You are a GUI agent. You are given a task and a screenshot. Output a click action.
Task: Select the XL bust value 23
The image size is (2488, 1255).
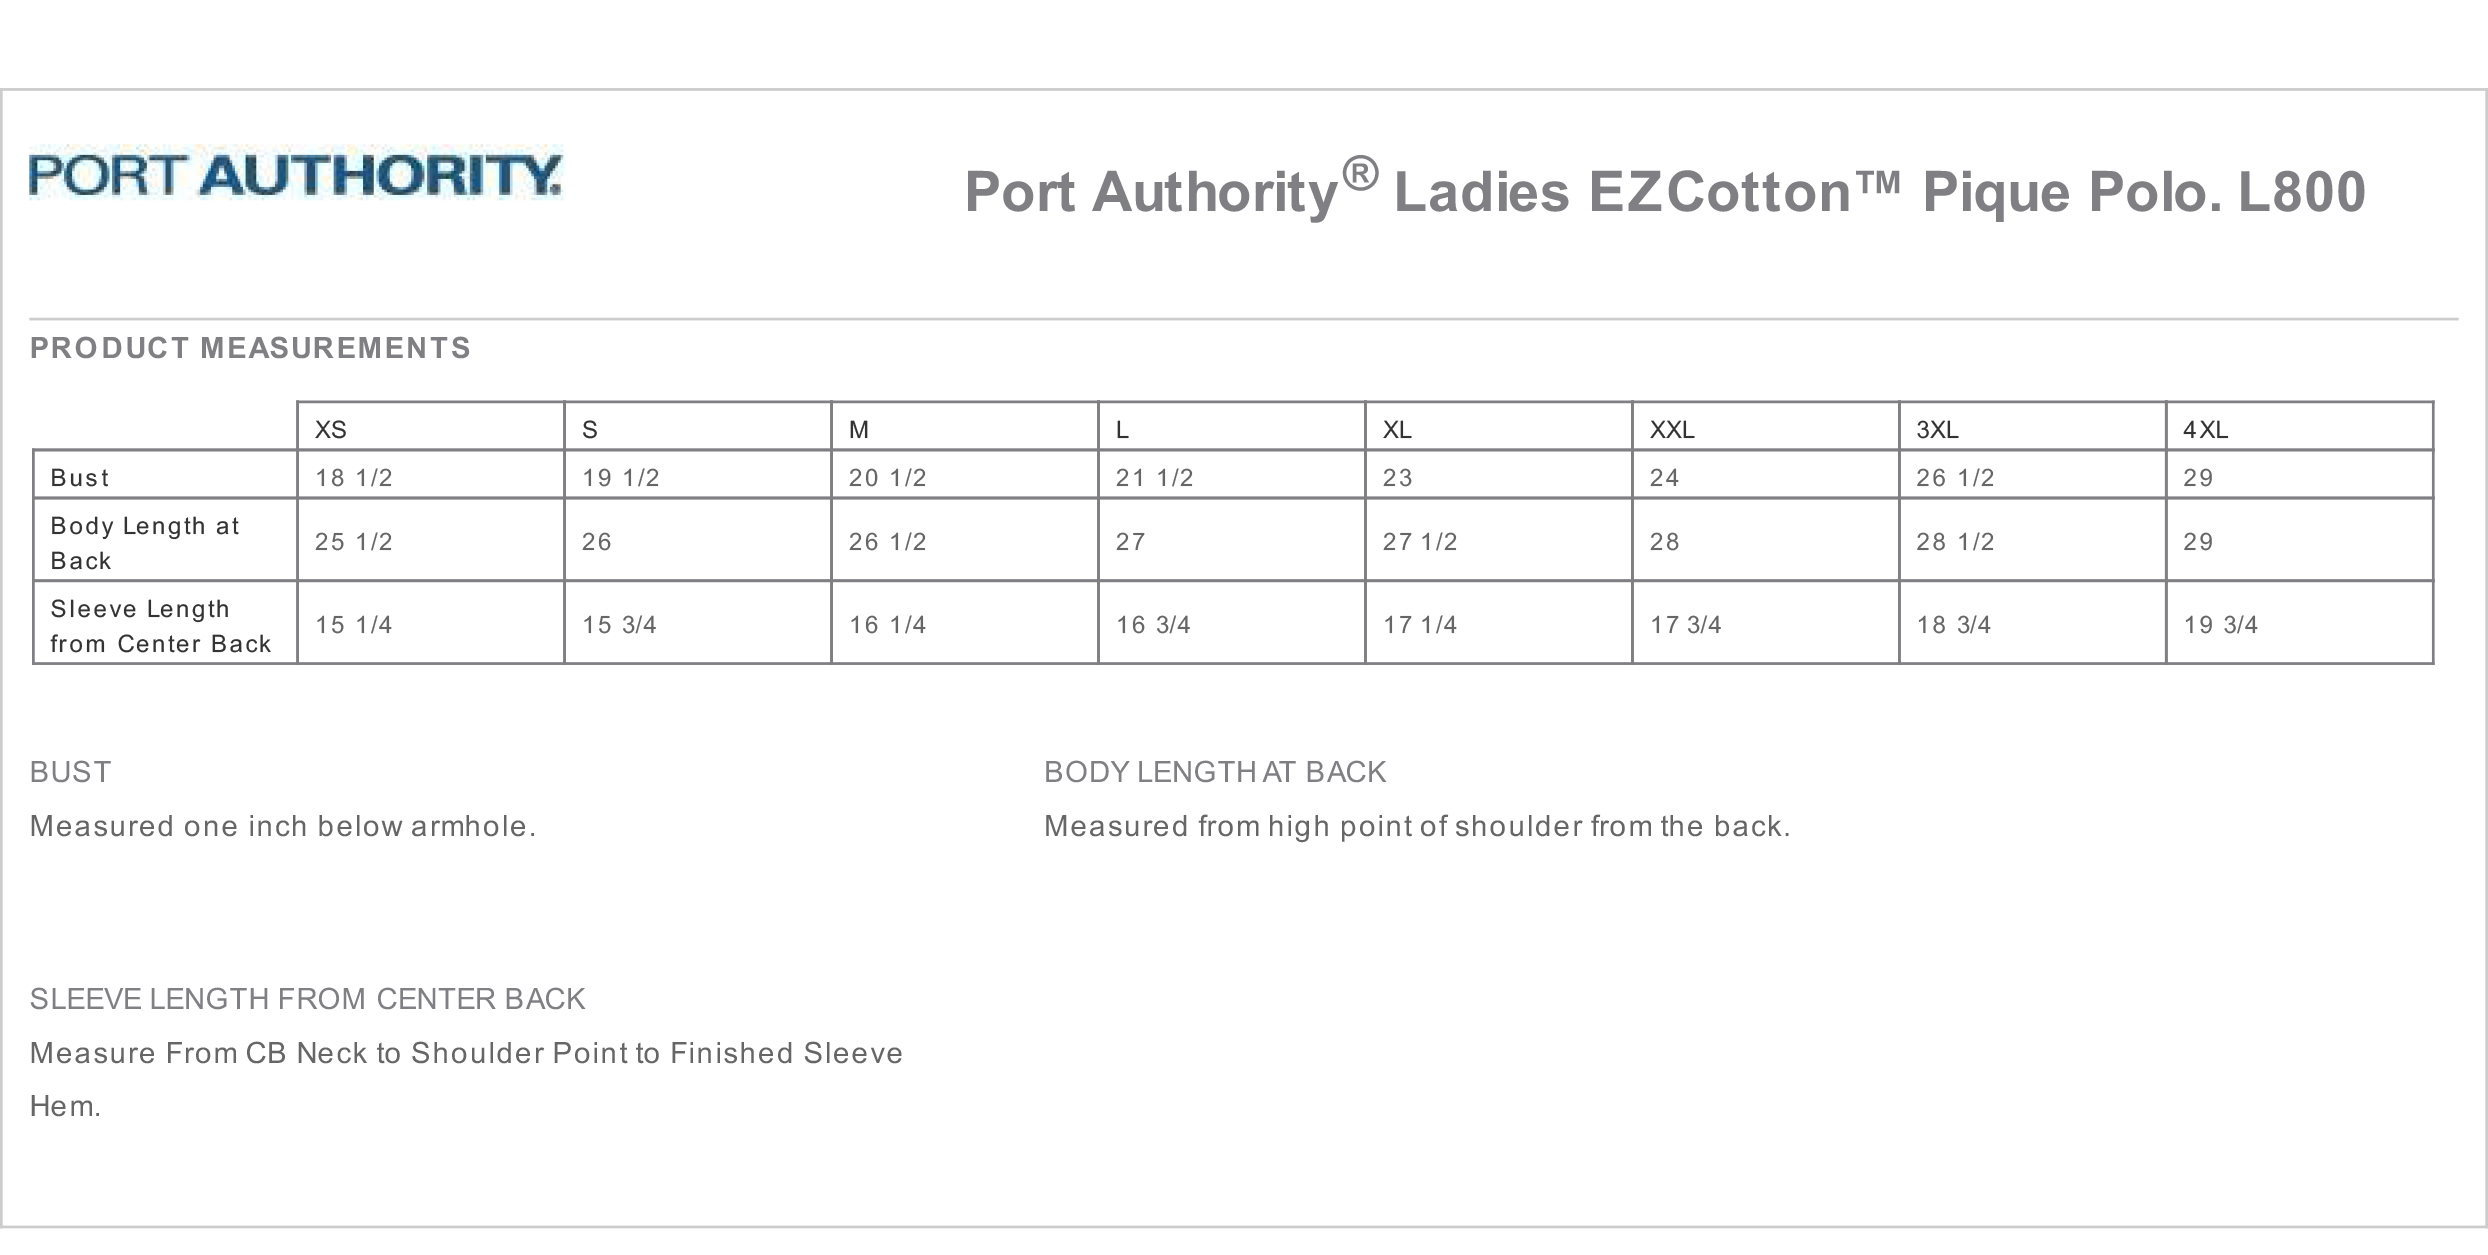(x=1397, y=478)
